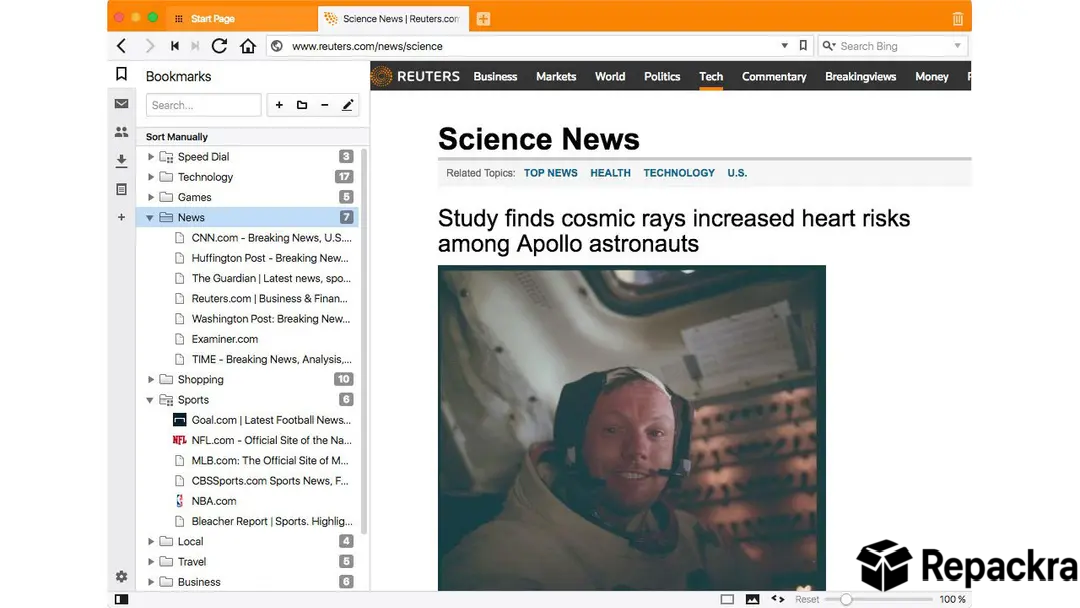Expand the Shopping folder
Image resolution: width=1080 pixels, height=608 pixels.
pyautogui.click(x=151, y=379)
